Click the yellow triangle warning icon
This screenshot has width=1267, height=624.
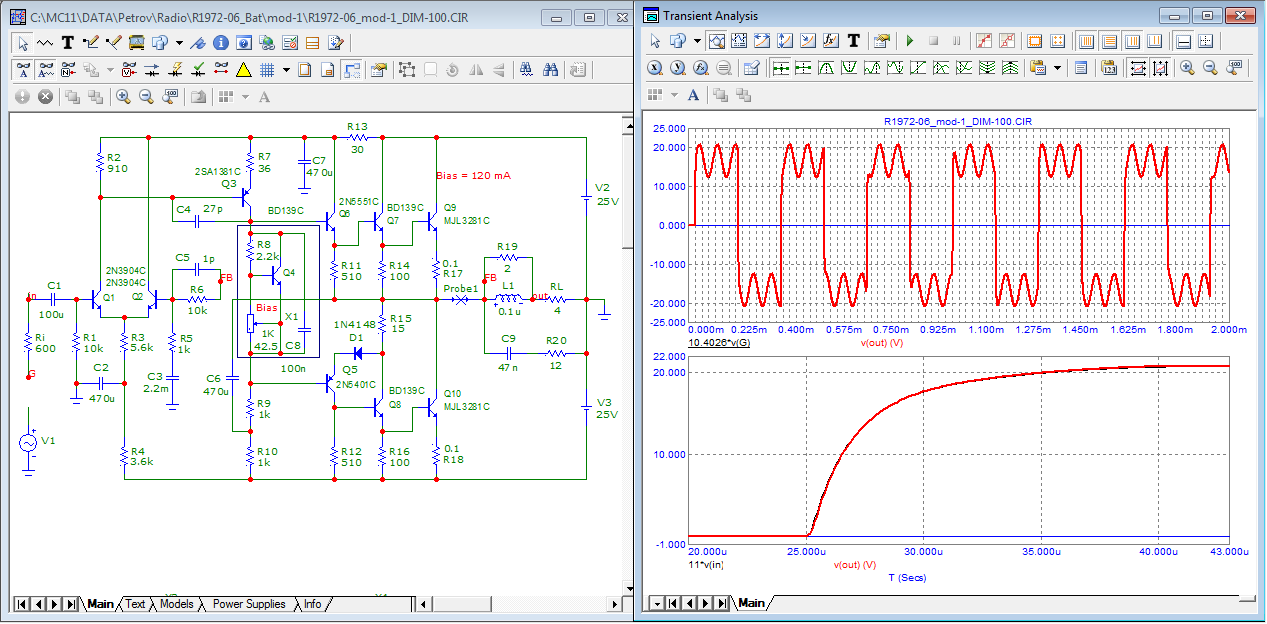pyautogui.click(x=243, y=70)
